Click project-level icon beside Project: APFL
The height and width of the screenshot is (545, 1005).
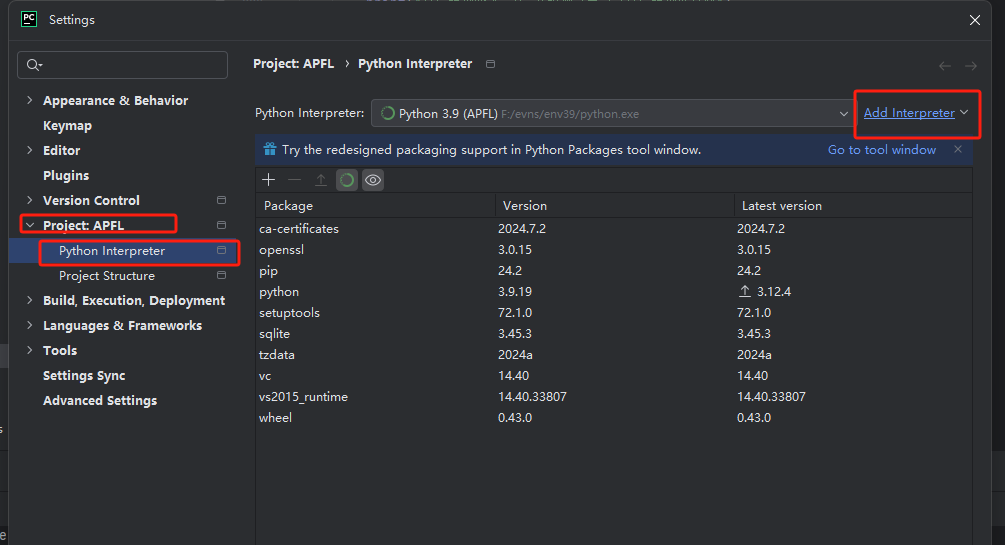[221, 225]
